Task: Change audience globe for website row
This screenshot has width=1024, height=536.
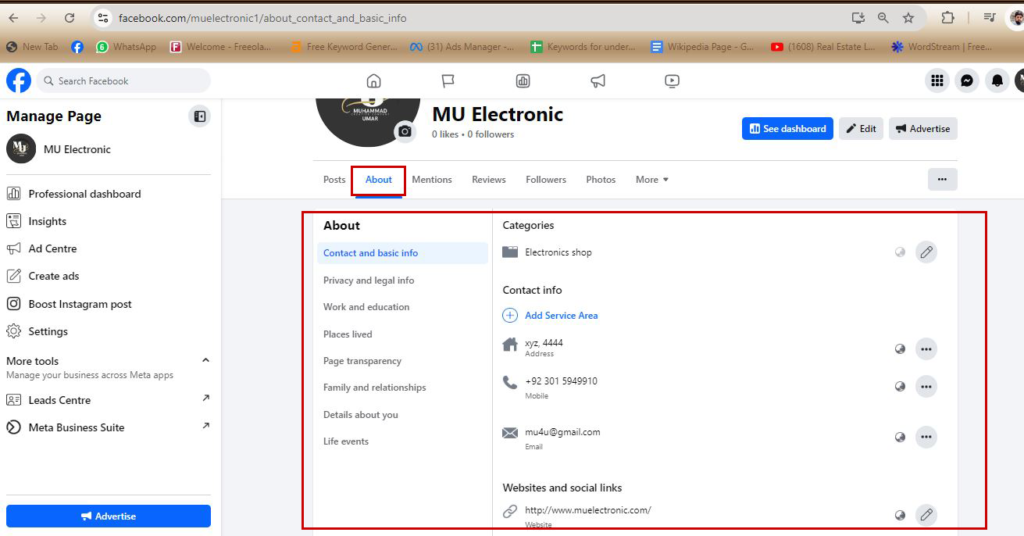Action: tap(900, 514)
